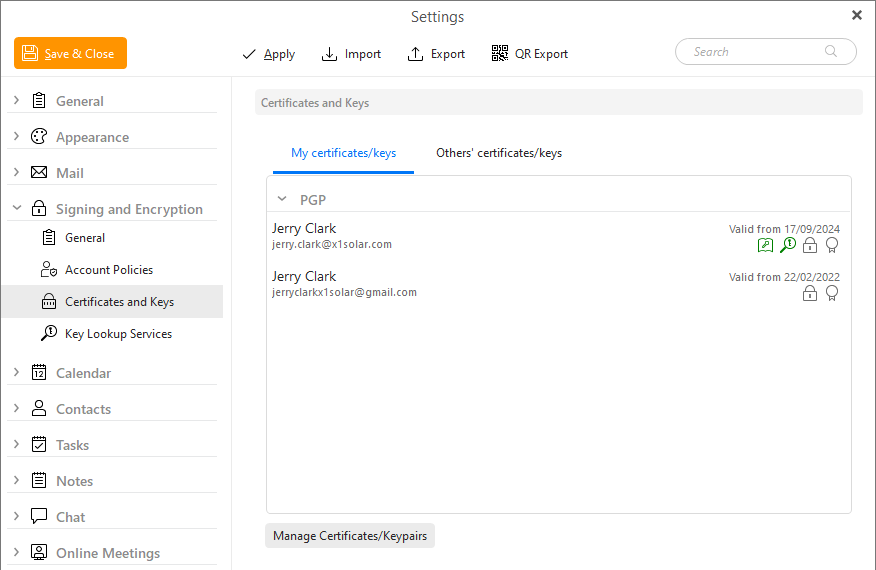Click the Apply checkmark icon

pos(249,54)
